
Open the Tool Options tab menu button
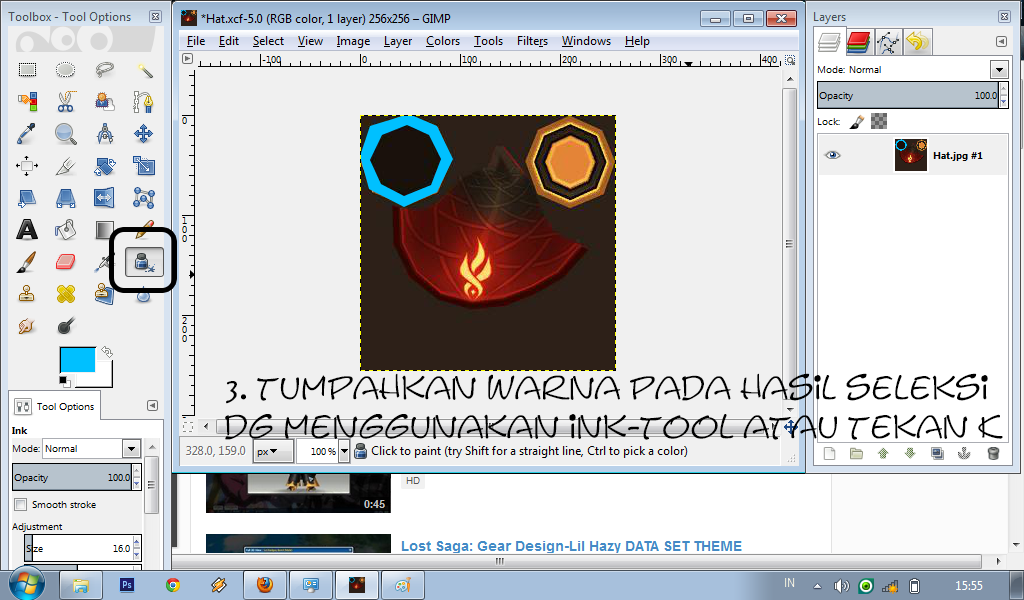point(152,405)
